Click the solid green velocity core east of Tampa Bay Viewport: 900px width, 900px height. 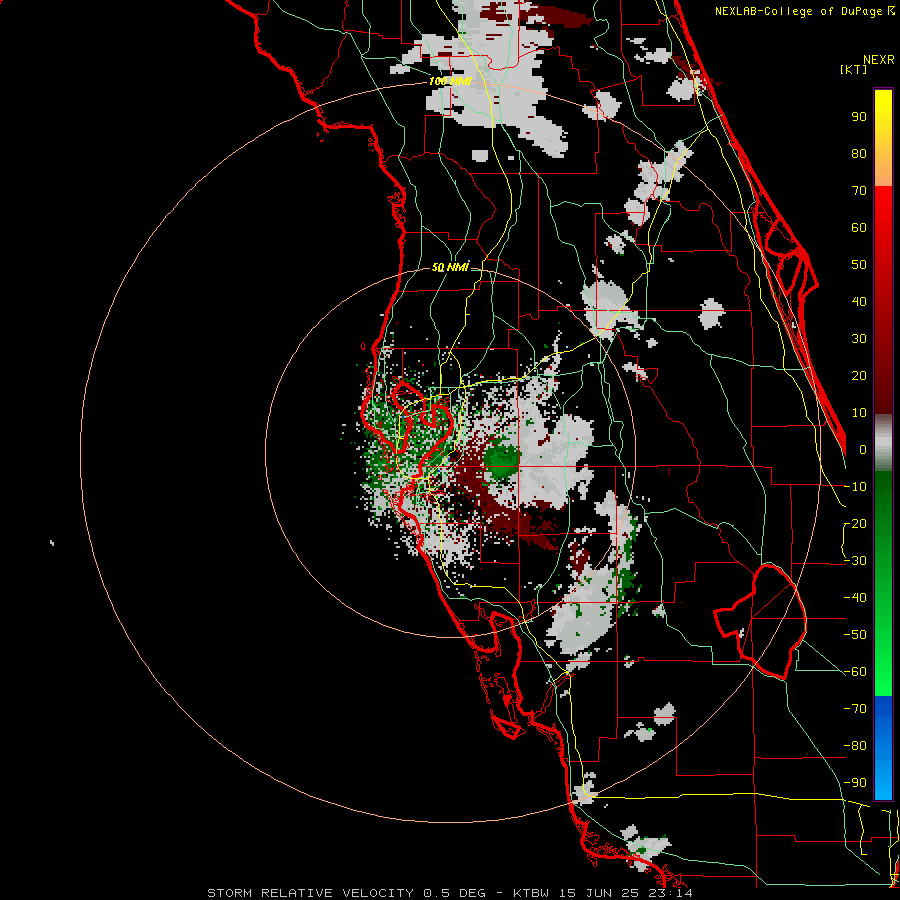[x=502, y=461]
